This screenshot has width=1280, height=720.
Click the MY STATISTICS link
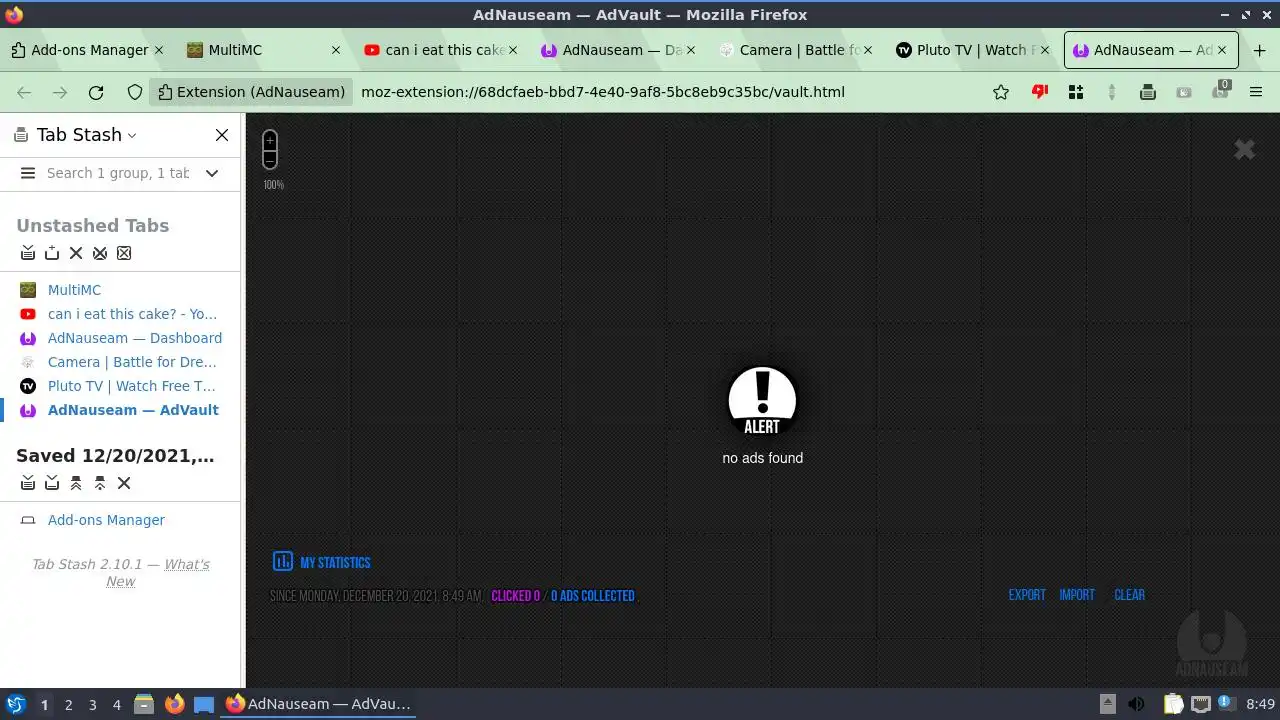point(335,563)
